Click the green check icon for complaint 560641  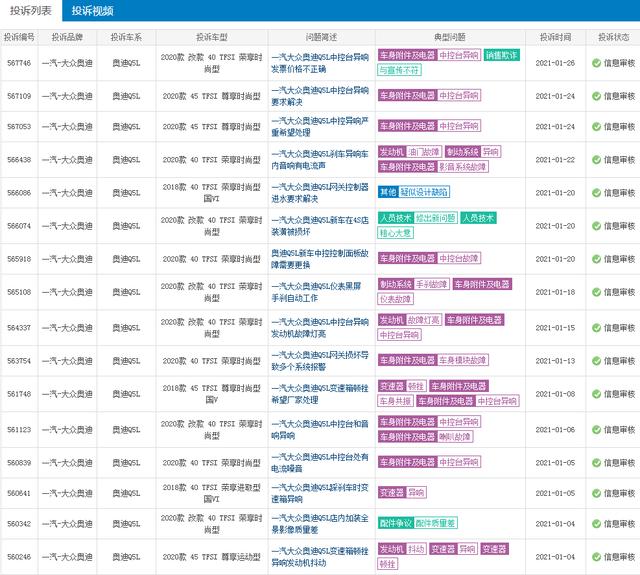pyautogui.click(x=596, y=493)
